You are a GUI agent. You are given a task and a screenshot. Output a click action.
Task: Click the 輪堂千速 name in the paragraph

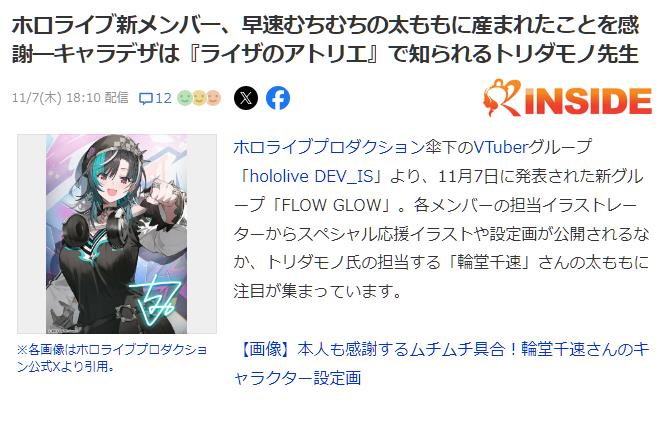[x=493, y=263]
